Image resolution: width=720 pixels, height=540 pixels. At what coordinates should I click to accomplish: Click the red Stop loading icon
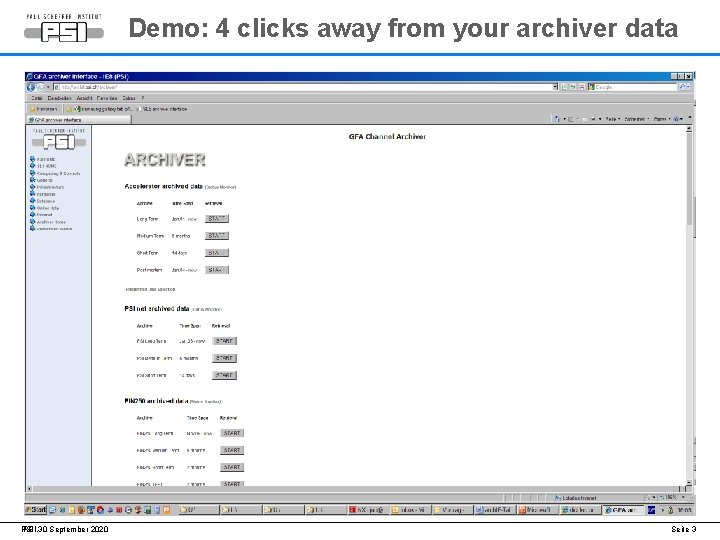[x=581, y=87]
